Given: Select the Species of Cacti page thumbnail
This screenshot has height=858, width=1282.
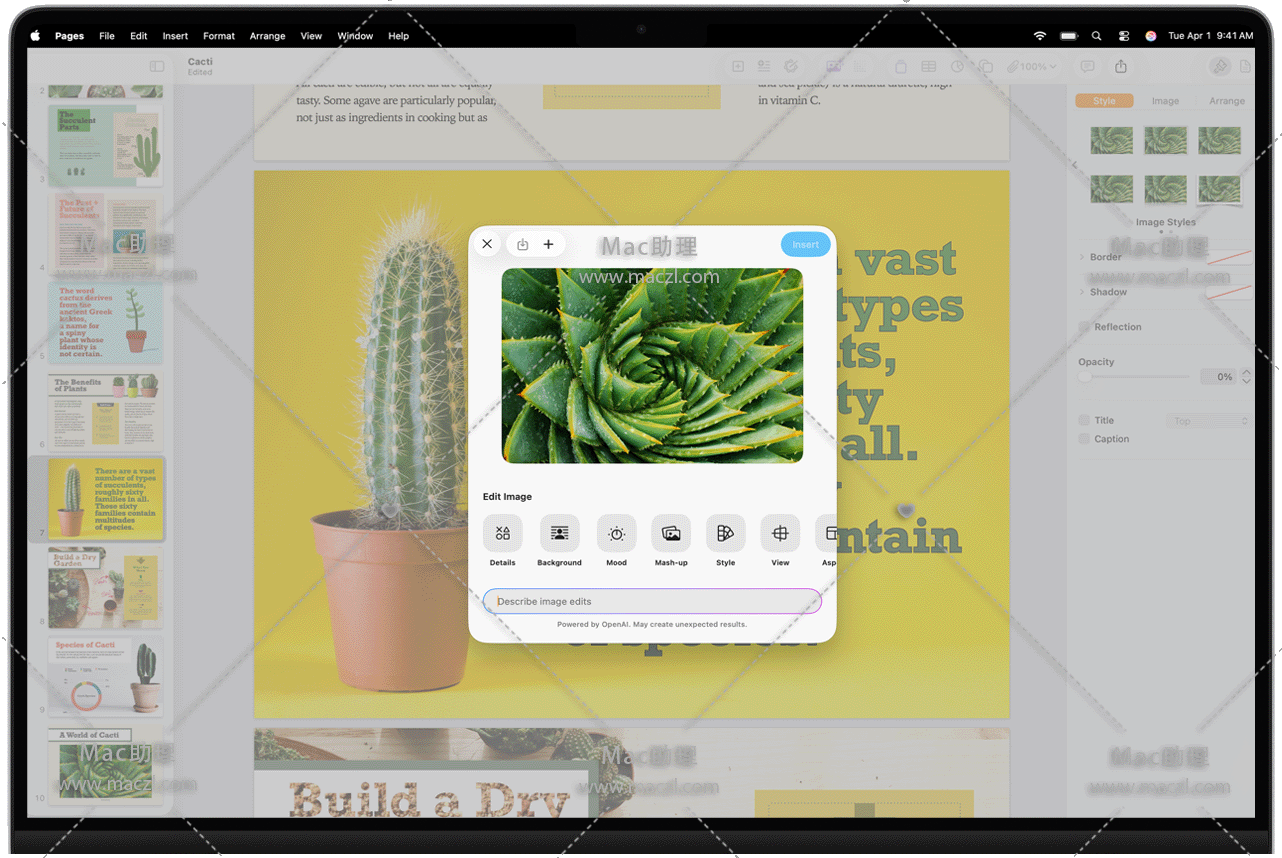Looking at the screenshot, I should 105,676.
